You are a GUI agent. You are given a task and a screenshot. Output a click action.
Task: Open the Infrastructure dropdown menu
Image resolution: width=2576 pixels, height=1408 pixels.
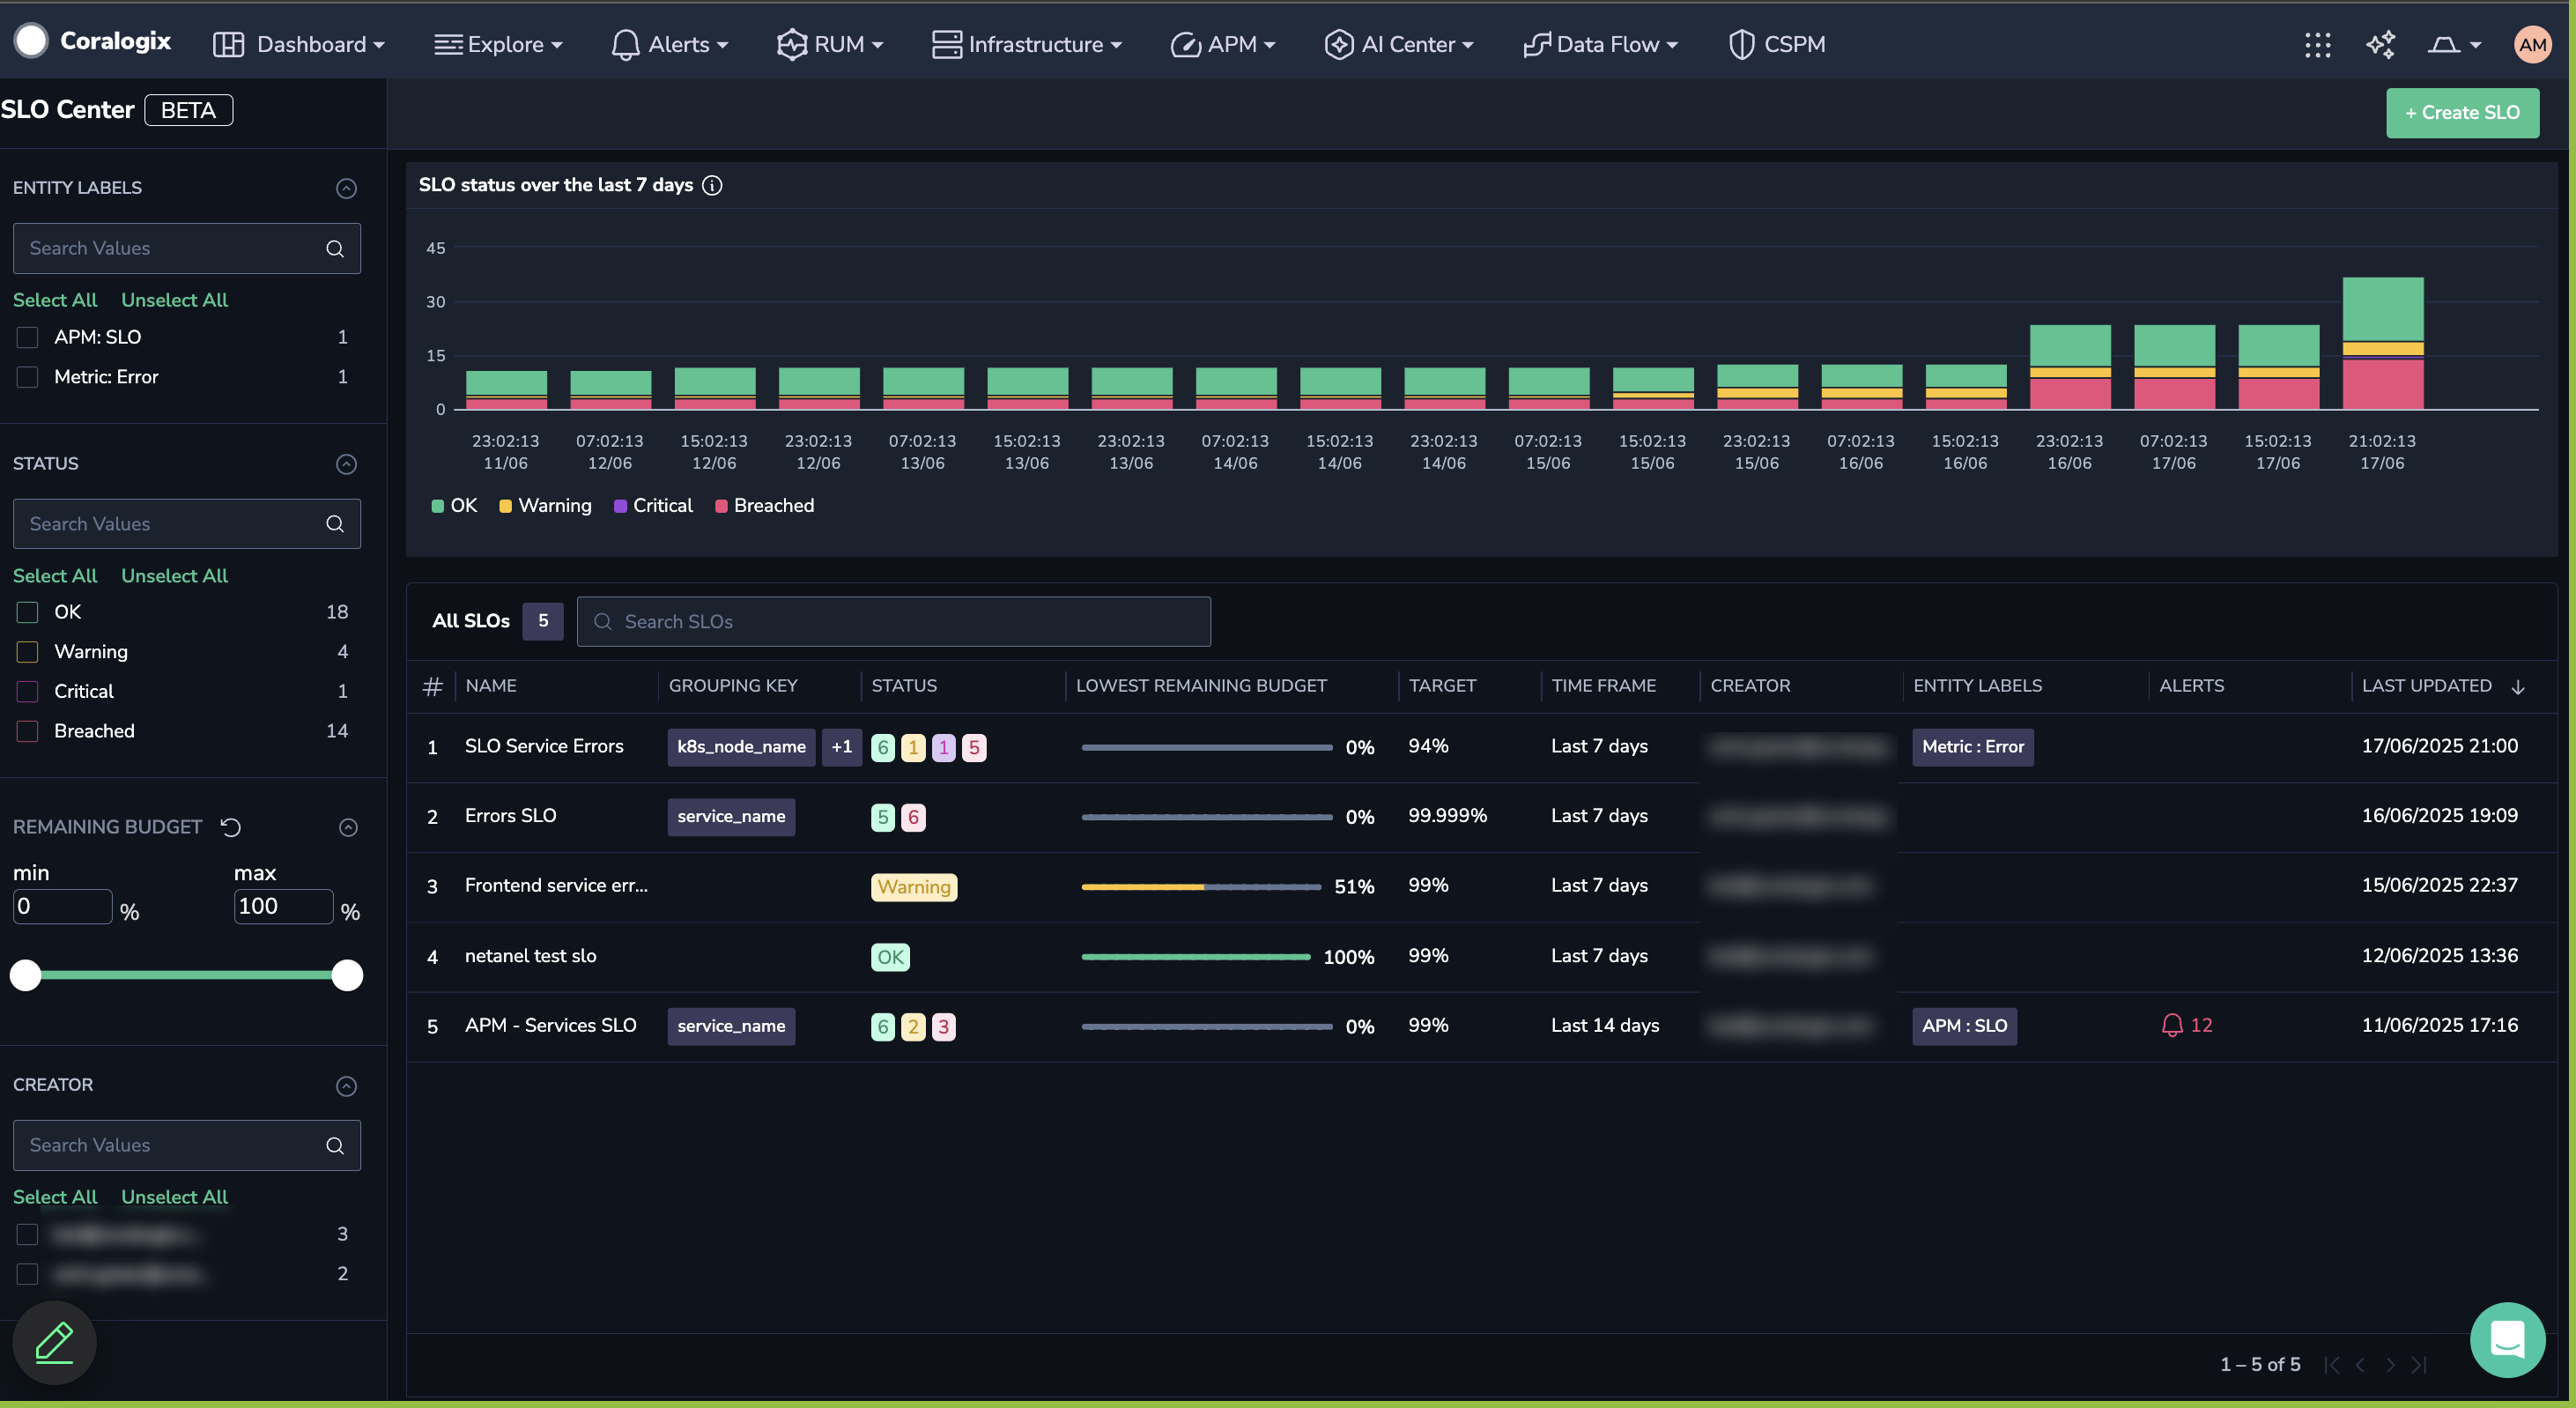tap(1027, 44)
